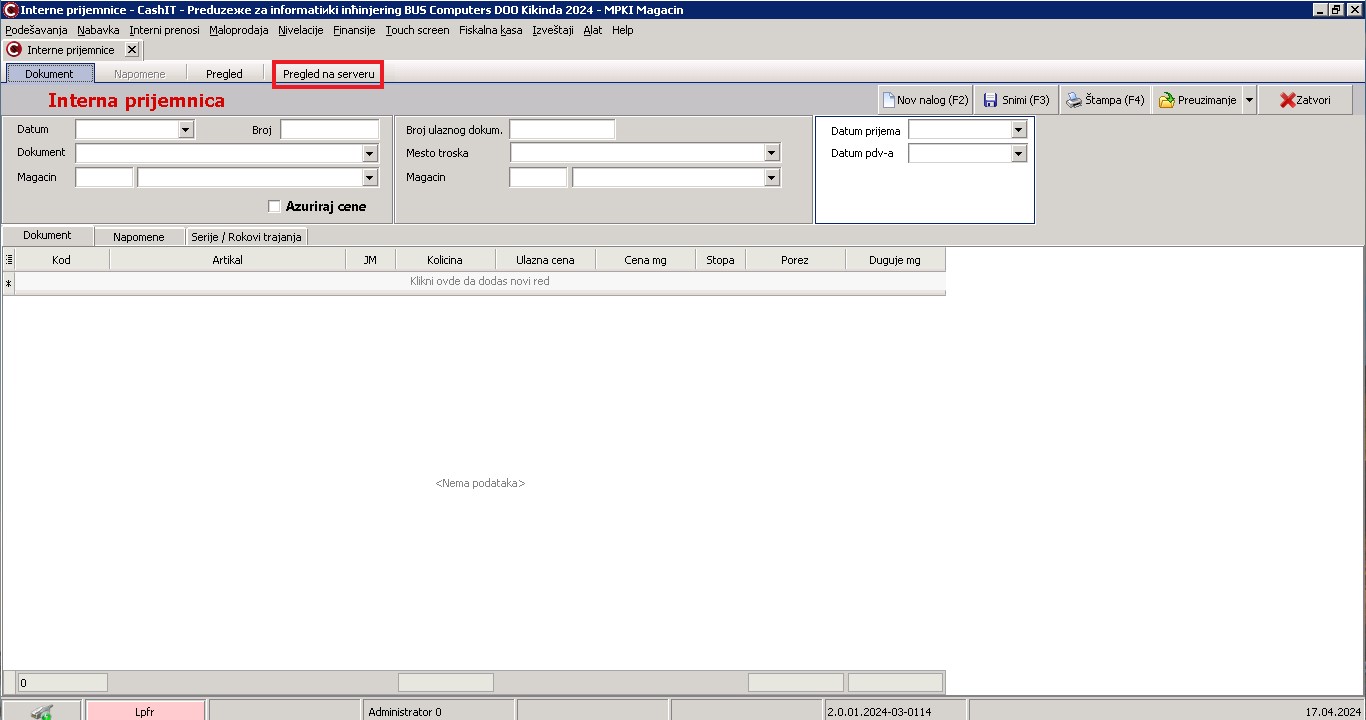Click the Nov nalog (F2) button
1366x720 pixels.
[x=925, y=100]
